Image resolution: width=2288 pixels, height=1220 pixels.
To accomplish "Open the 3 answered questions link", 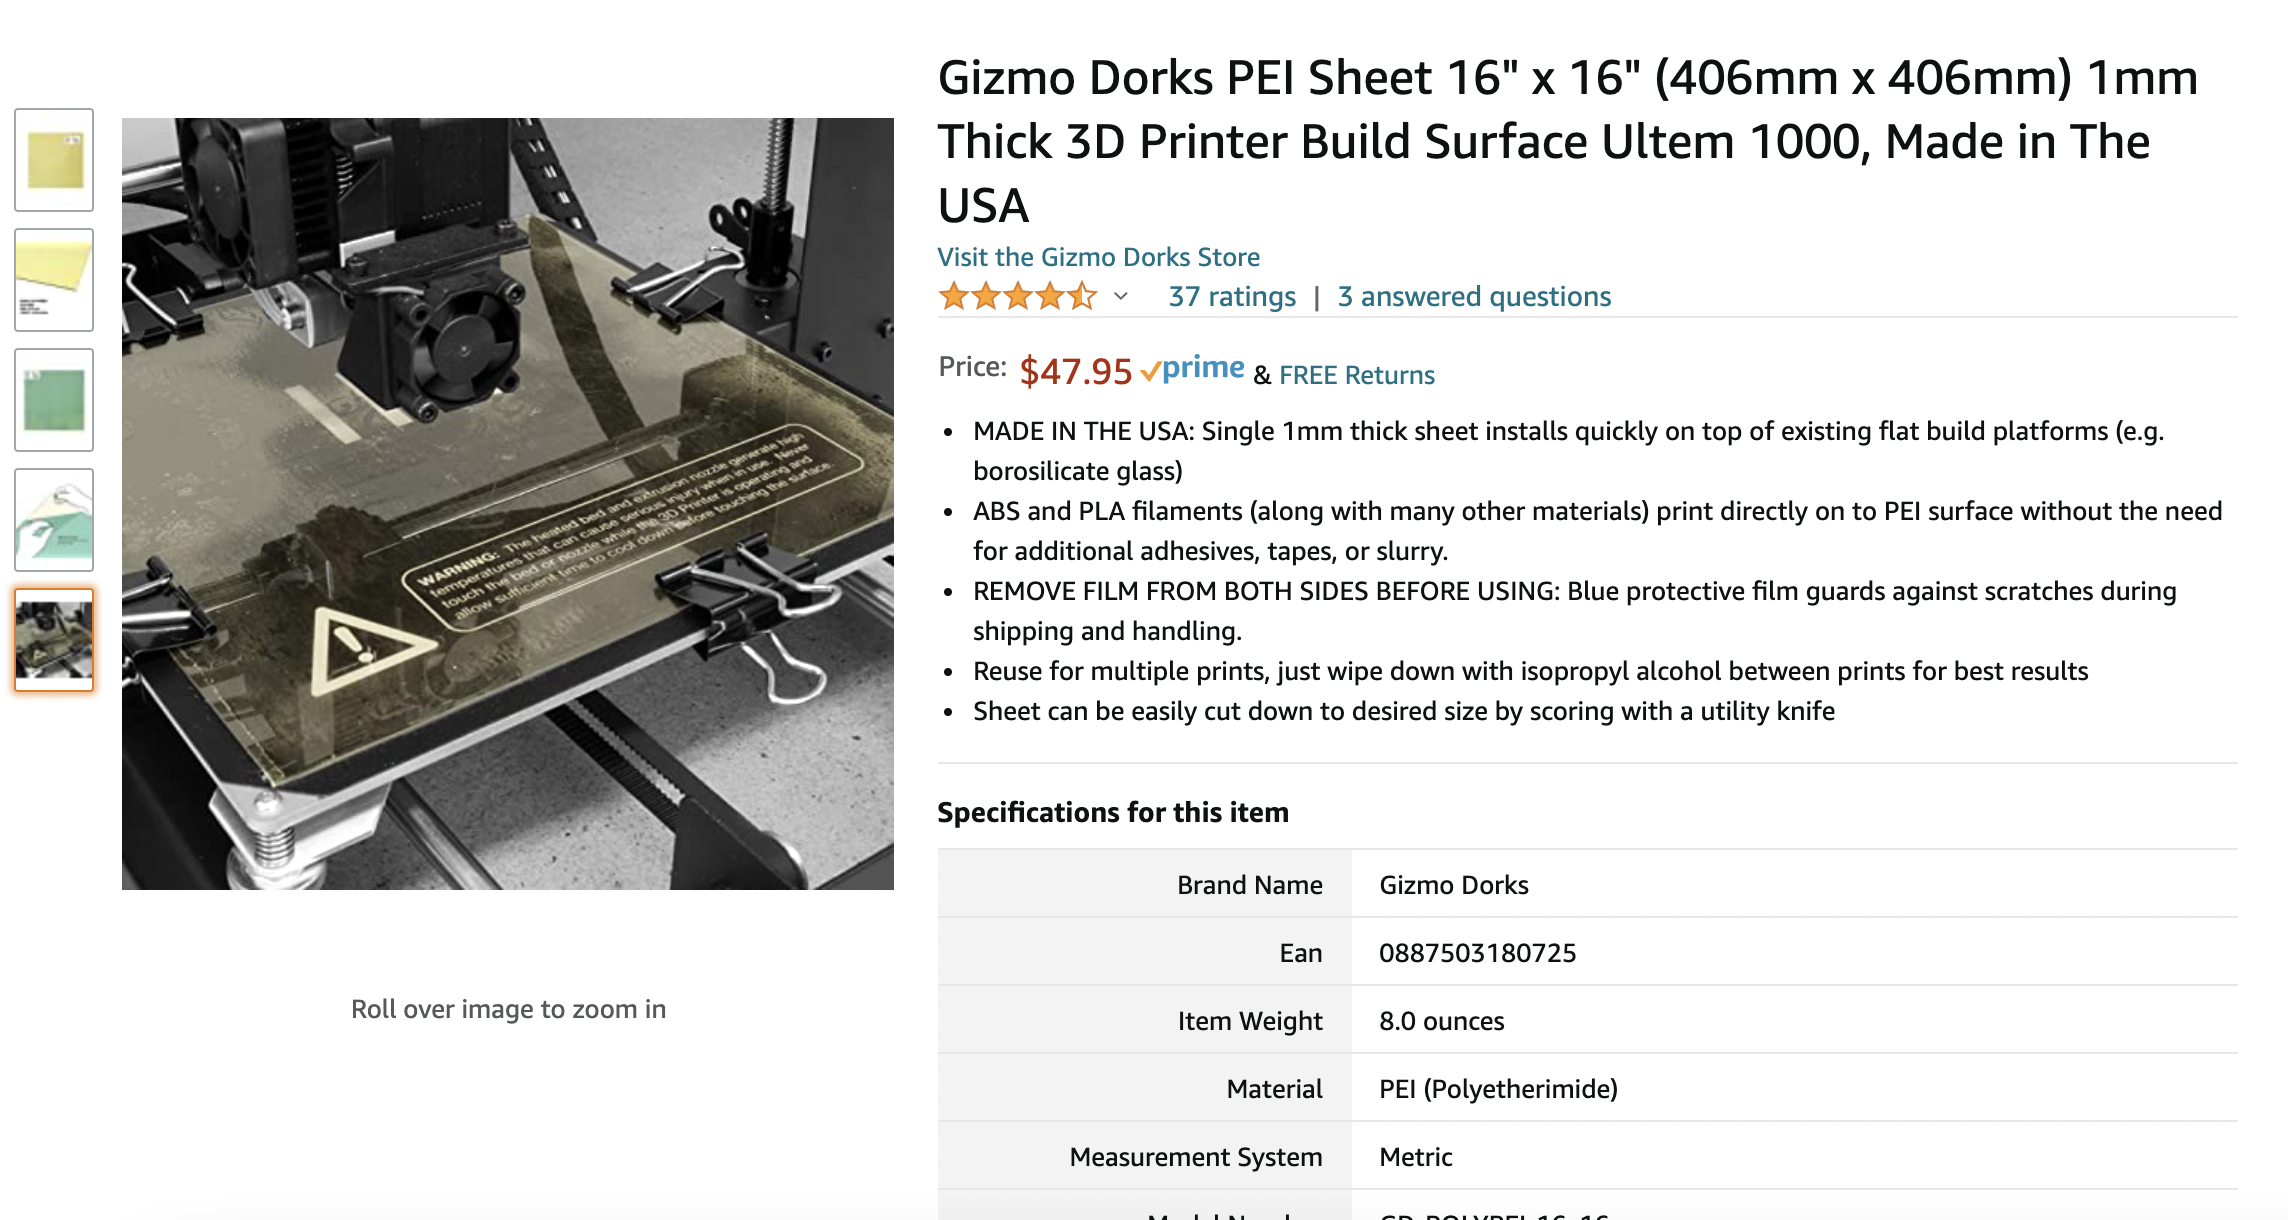I will pos(1474,297).
